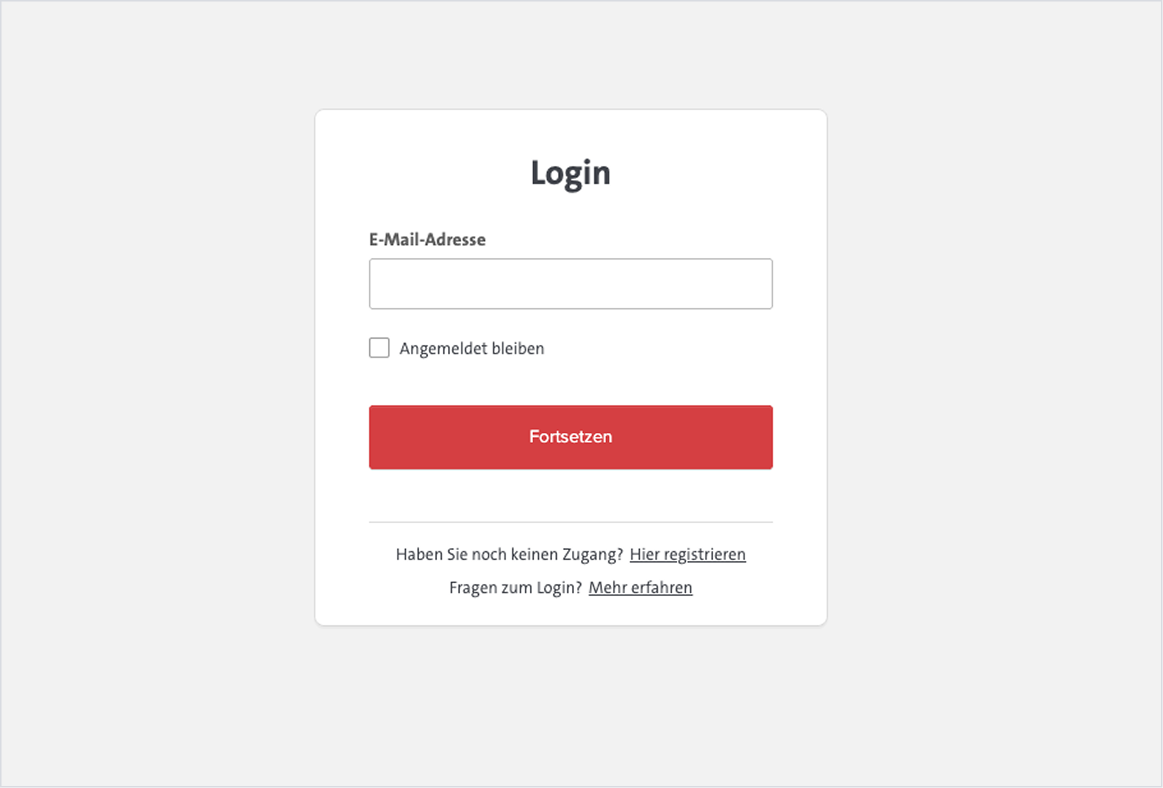Tick the stay logged in box
This screenshot has width=1163, height=788.
tap(379, 348)
